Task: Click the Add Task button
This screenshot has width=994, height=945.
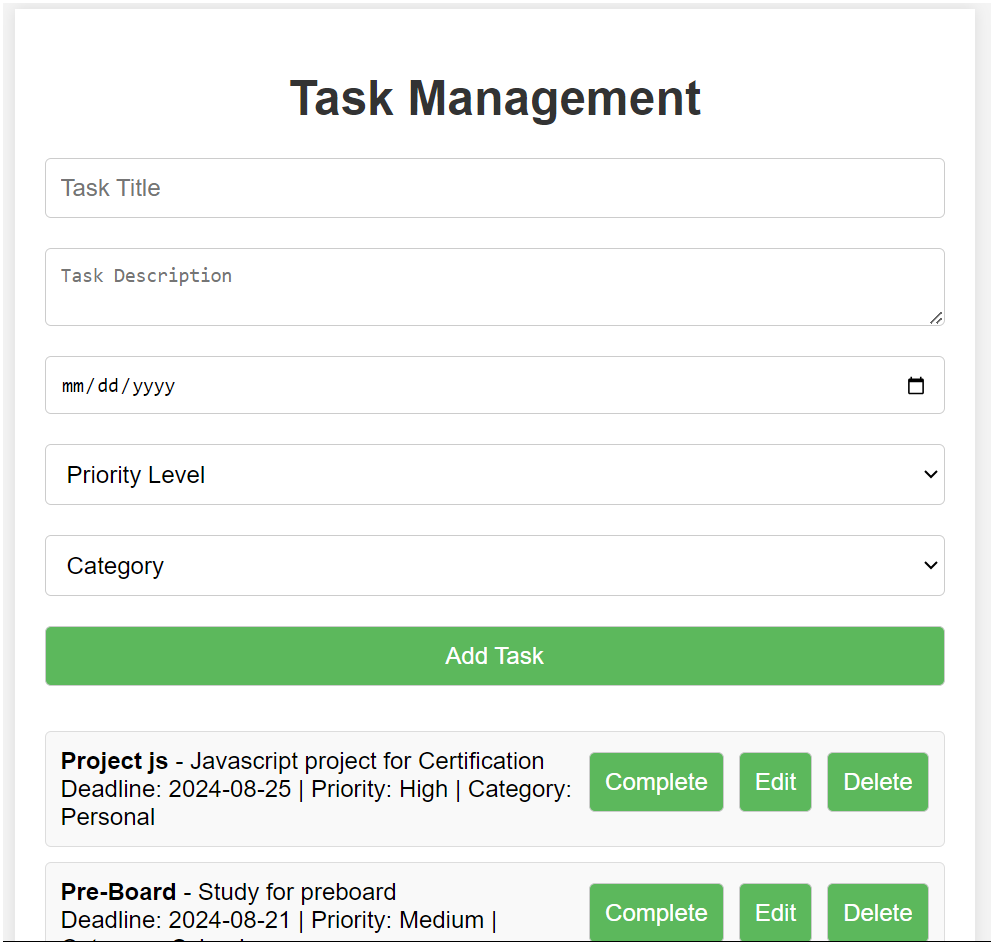Action: click(494, 656)
